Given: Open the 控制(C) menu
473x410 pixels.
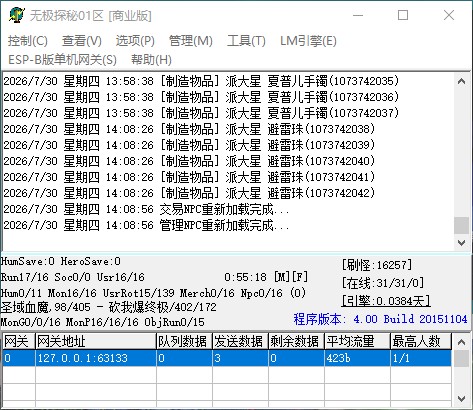Looking at the screenshot, I should point(28,41).
